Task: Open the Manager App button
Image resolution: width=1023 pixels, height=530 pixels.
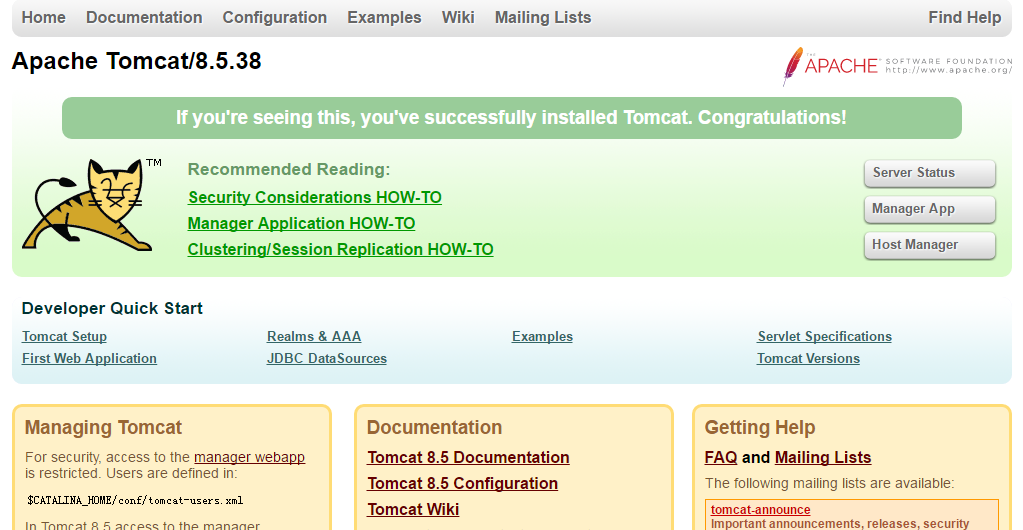Action: coord(929,209)
